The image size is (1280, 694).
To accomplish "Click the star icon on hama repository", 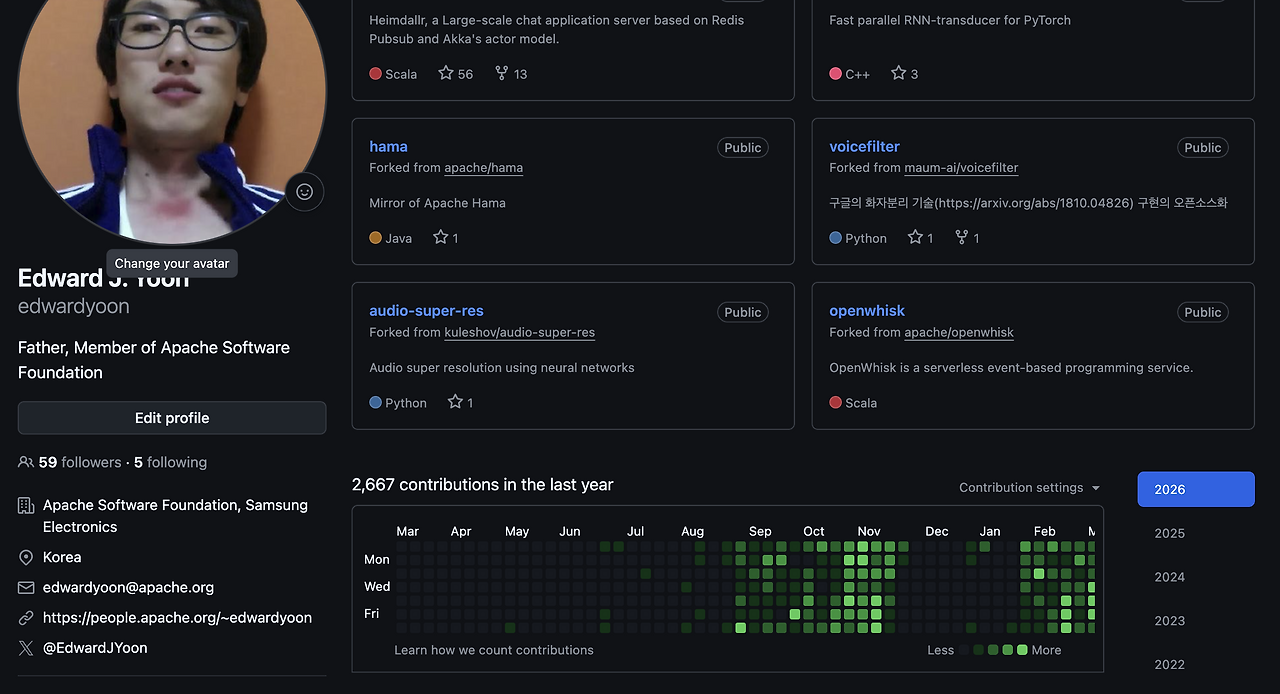I will click(x=441, y=237).
